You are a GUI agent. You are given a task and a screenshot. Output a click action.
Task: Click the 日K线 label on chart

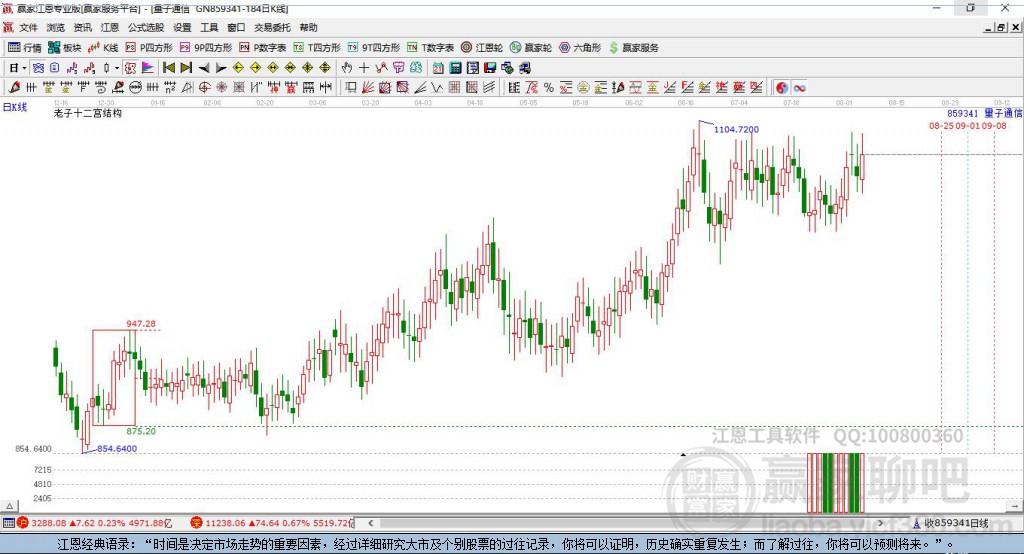click(15, 106)
